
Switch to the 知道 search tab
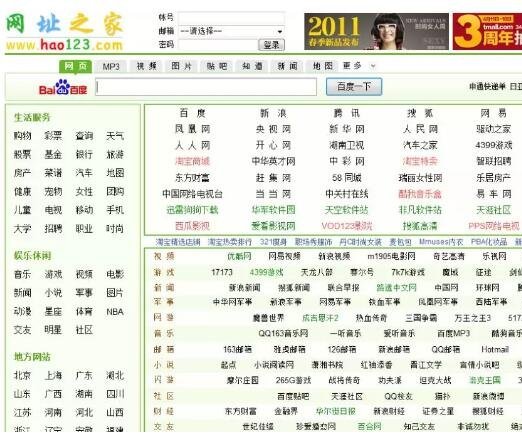pos(252,66)
